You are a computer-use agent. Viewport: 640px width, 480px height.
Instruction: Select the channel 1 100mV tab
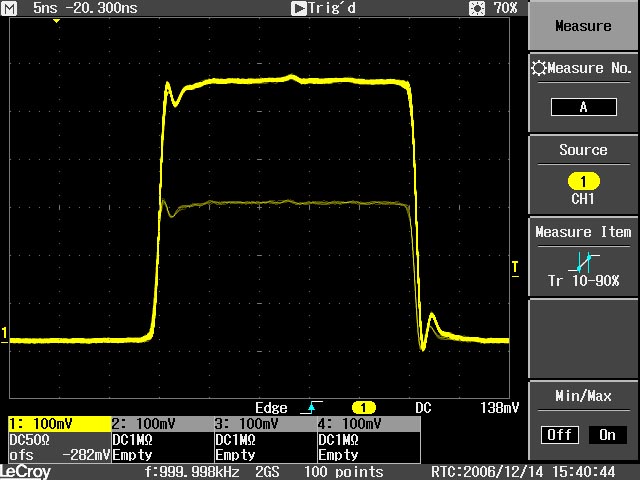(x=57, y=424)
